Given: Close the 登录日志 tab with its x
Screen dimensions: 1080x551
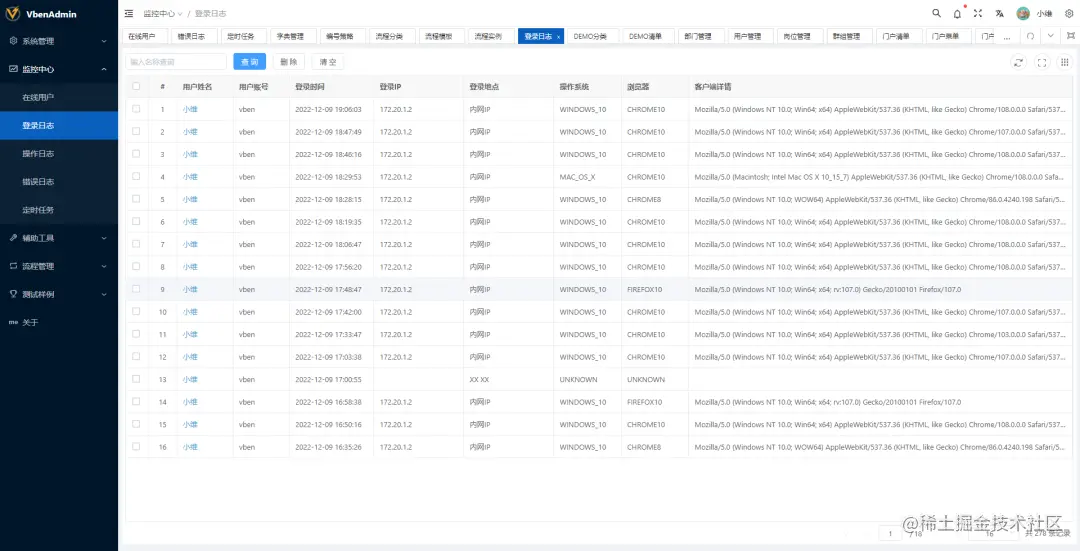Looking at the screenshot, I should 559,37.
